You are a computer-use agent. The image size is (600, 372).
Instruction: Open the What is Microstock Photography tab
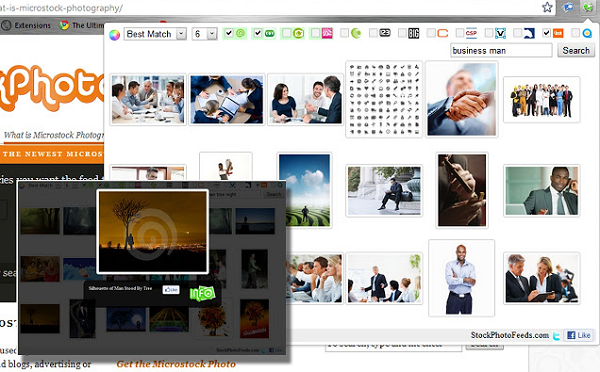(53, 135)
